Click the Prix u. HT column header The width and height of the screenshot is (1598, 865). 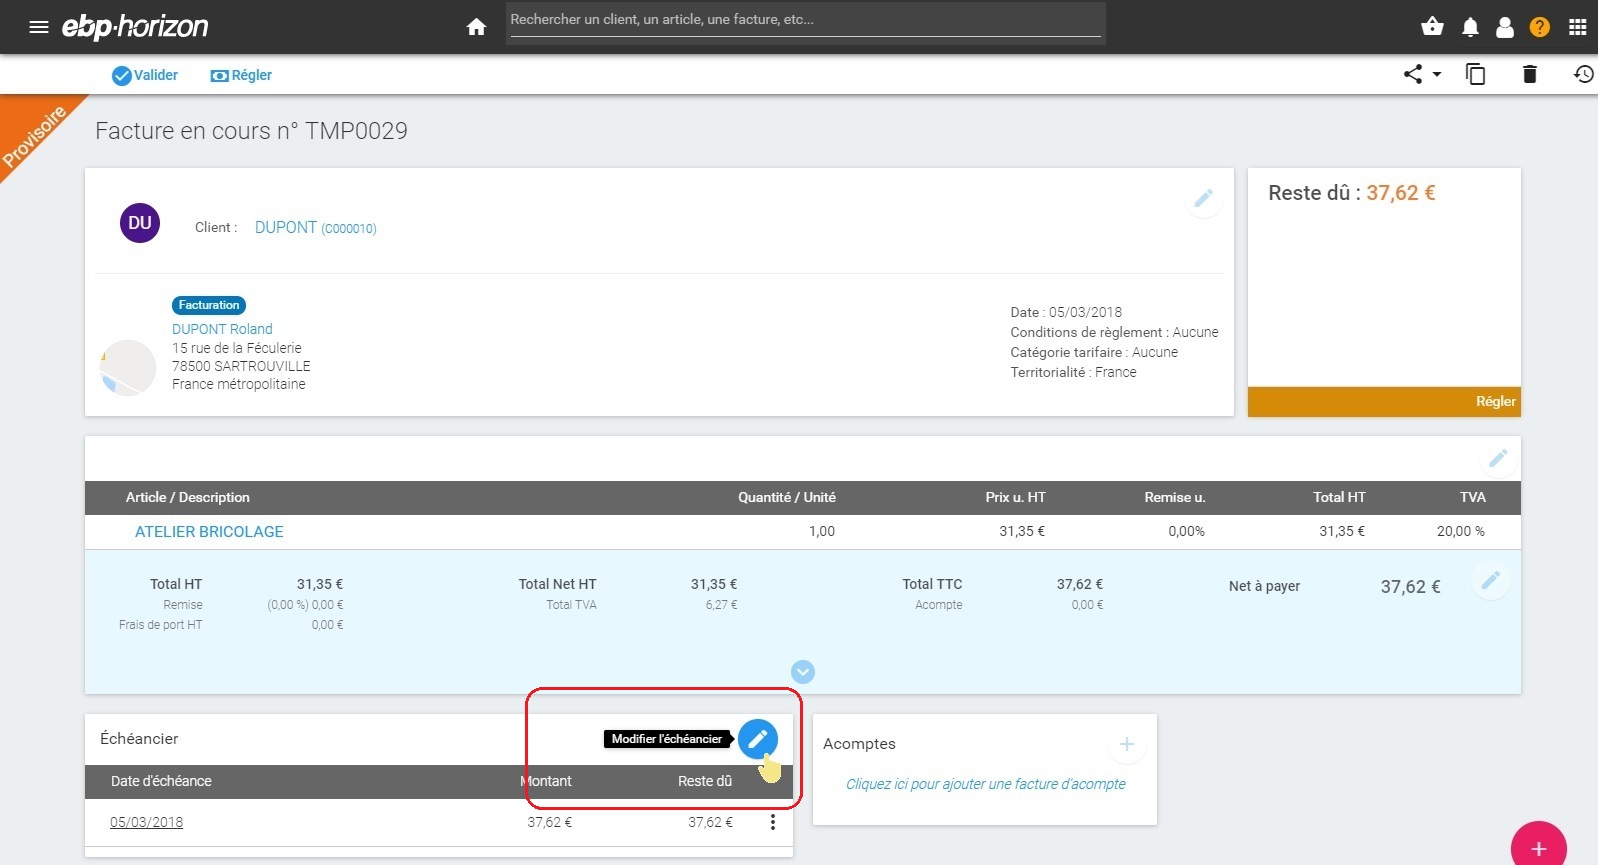point(1015,497)
